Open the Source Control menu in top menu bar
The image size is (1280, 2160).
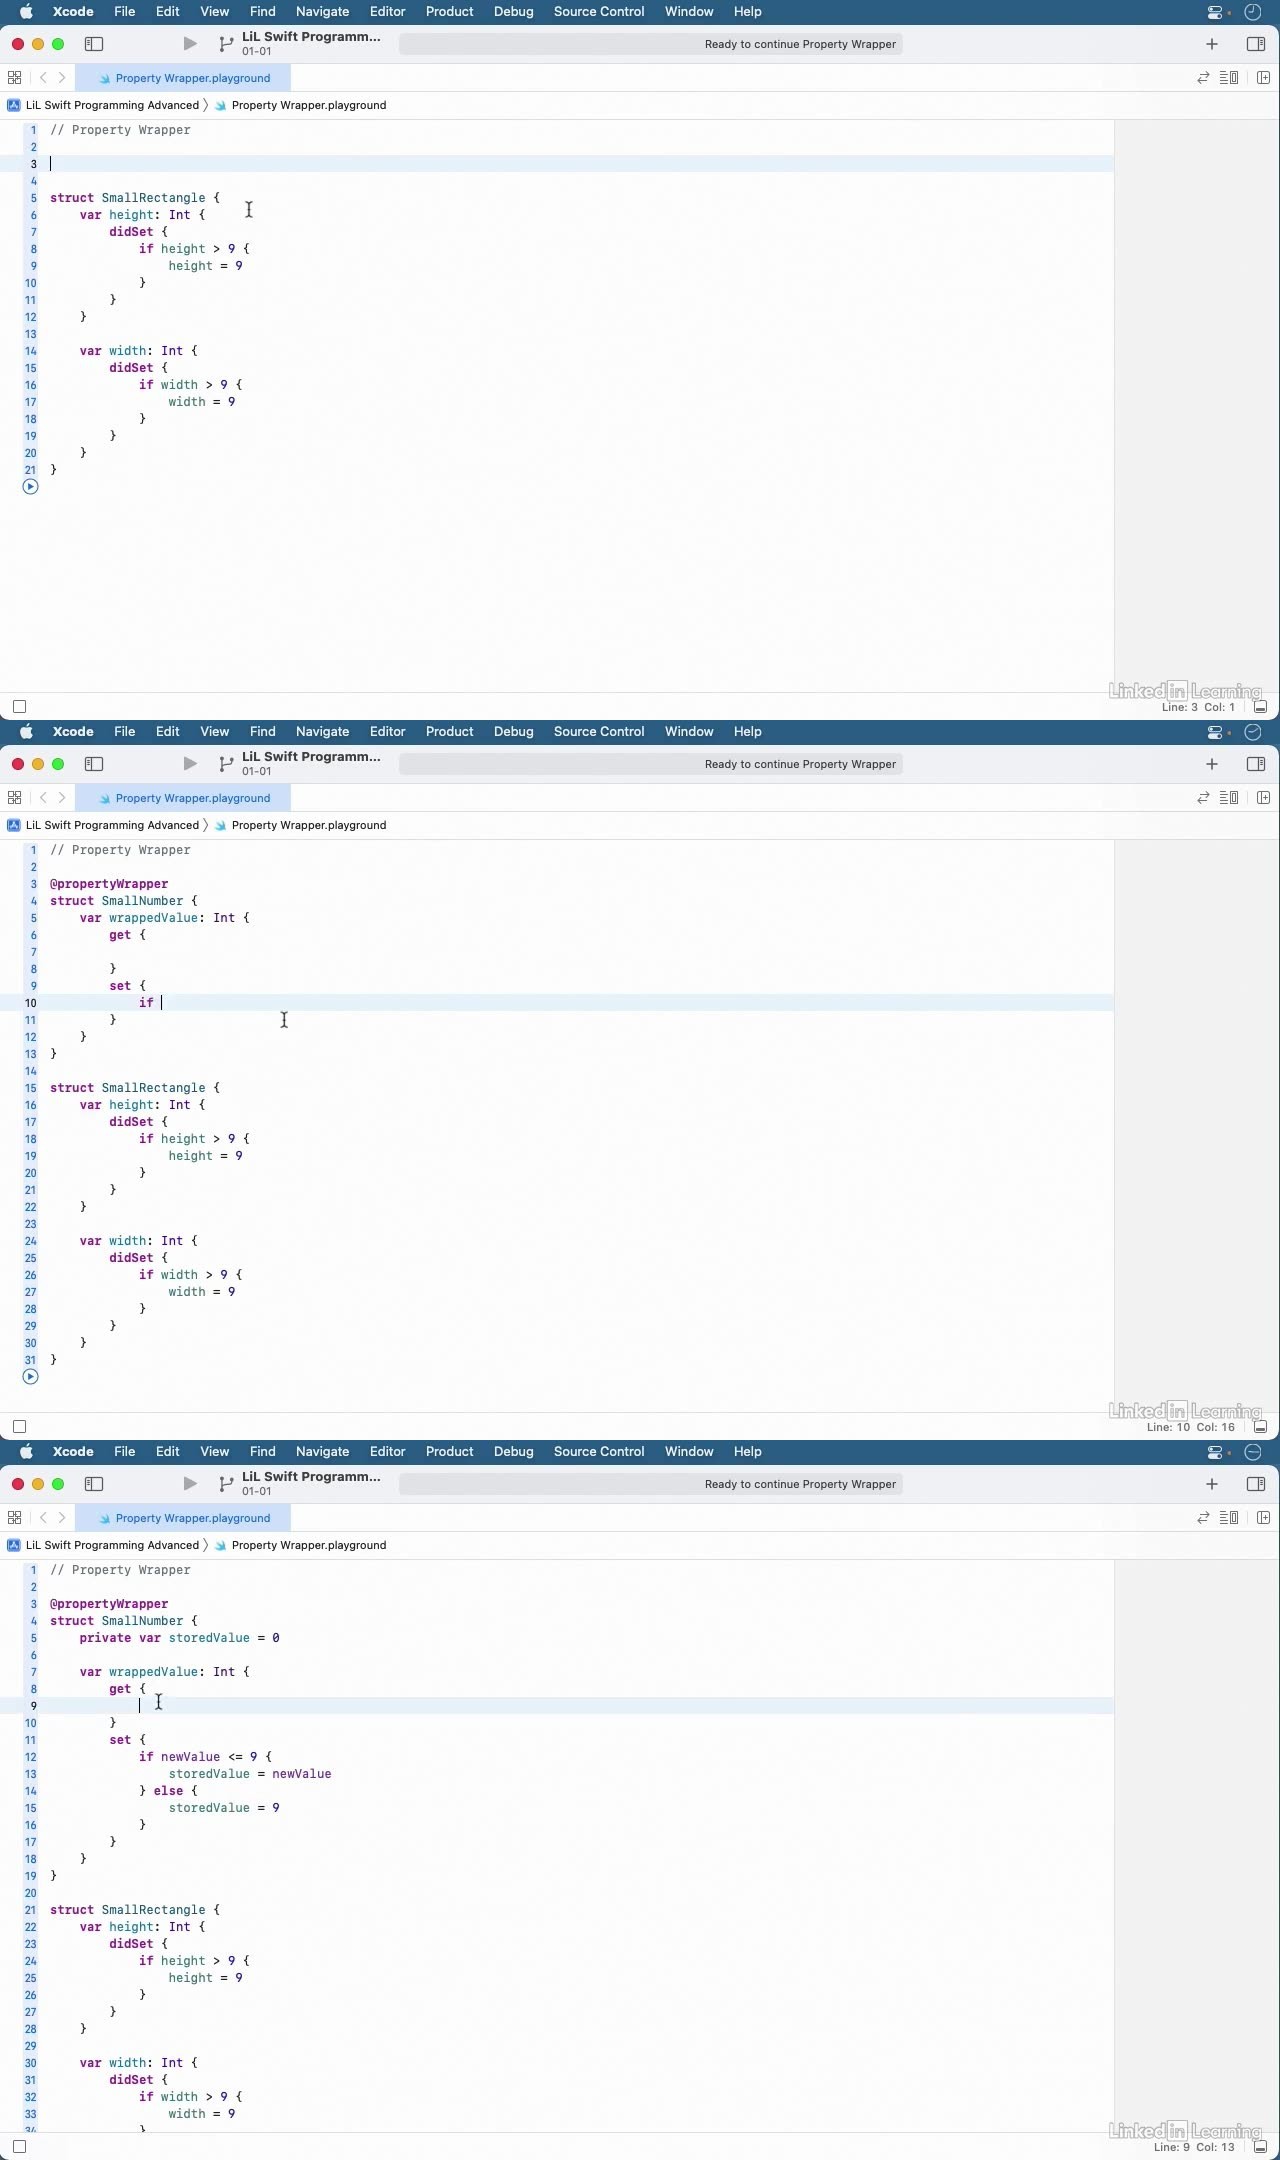598,12
